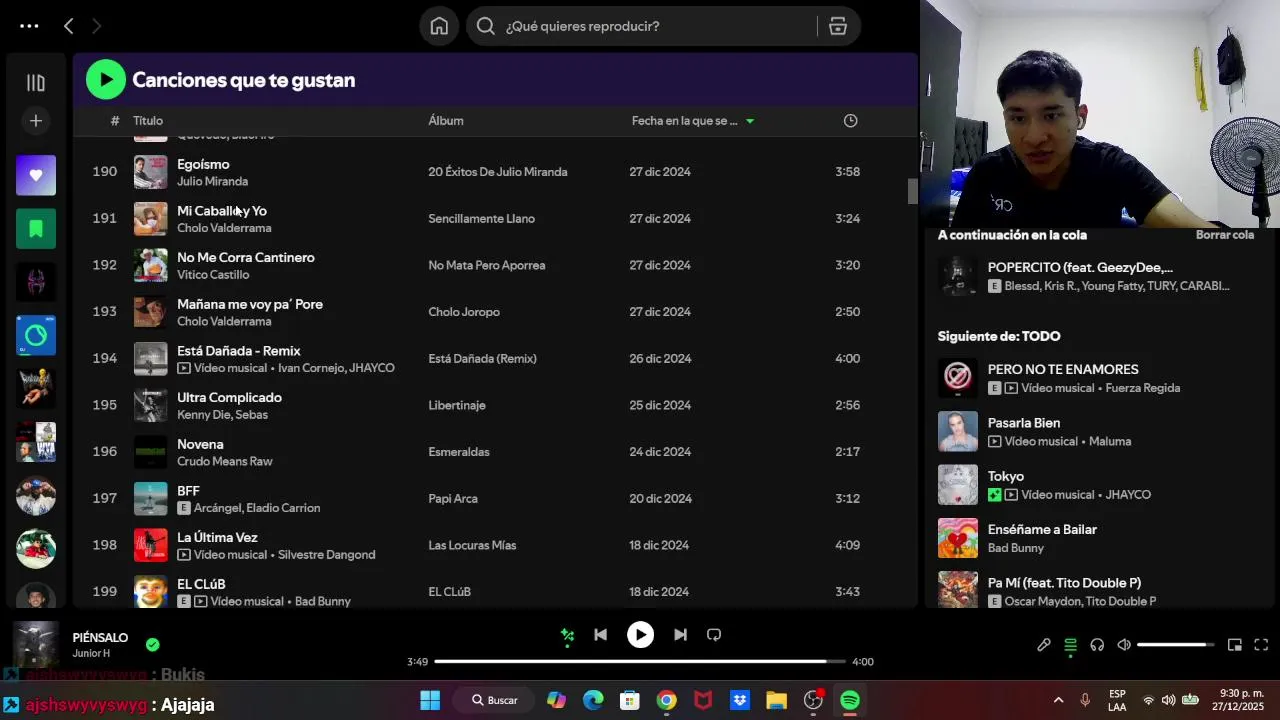This screenshot has width=1280, height=720.
Task: Open the Browse icon in search bar
Action: [x=838, y=26]
